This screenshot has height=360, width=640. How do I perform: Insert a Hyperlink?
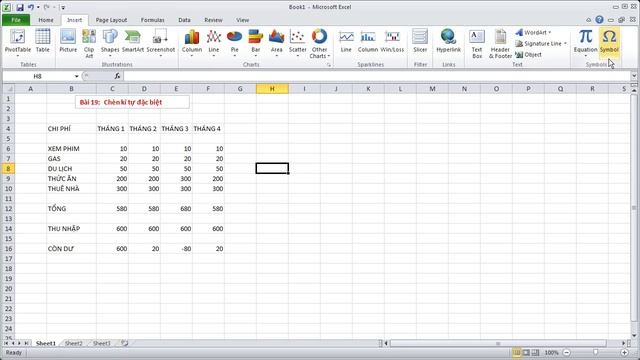click(448, 41)
